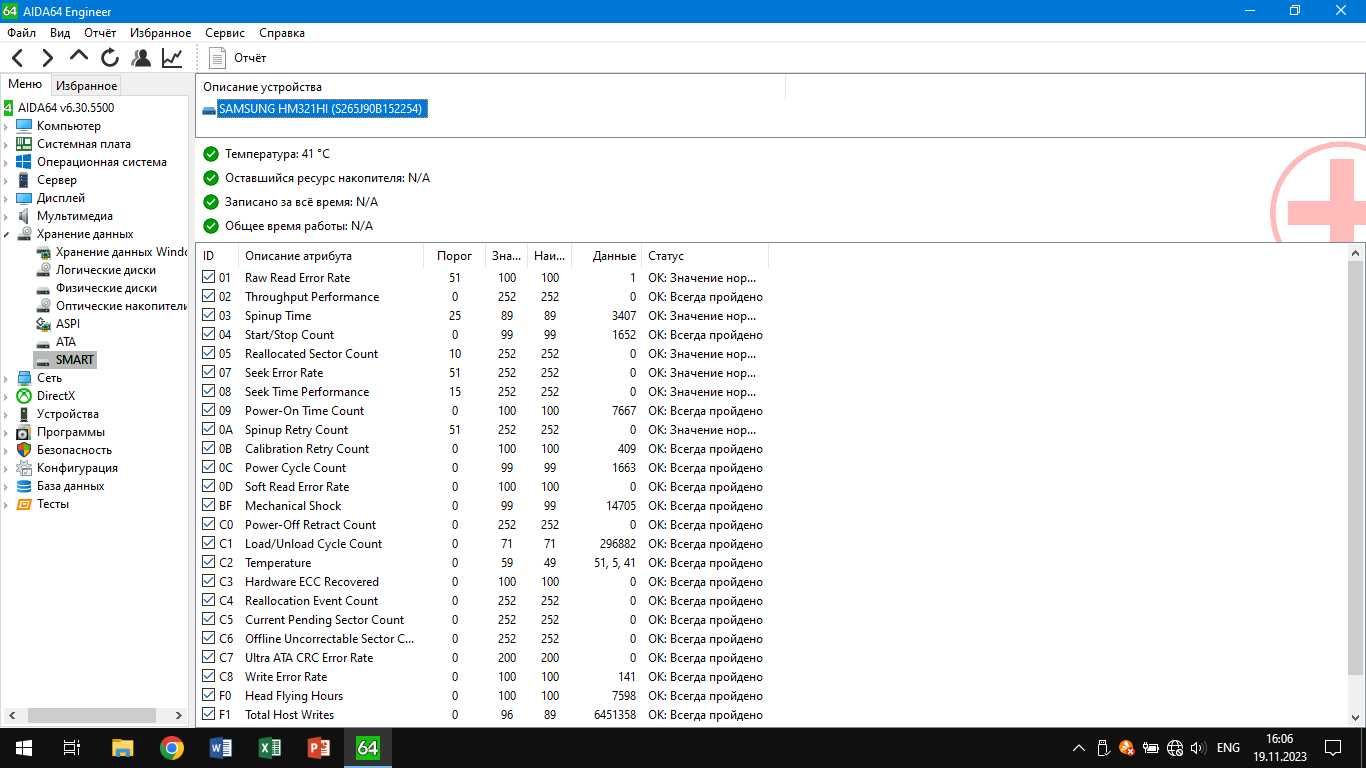
Task: Select the Дисплей tree icon
Action: (24, 198)
